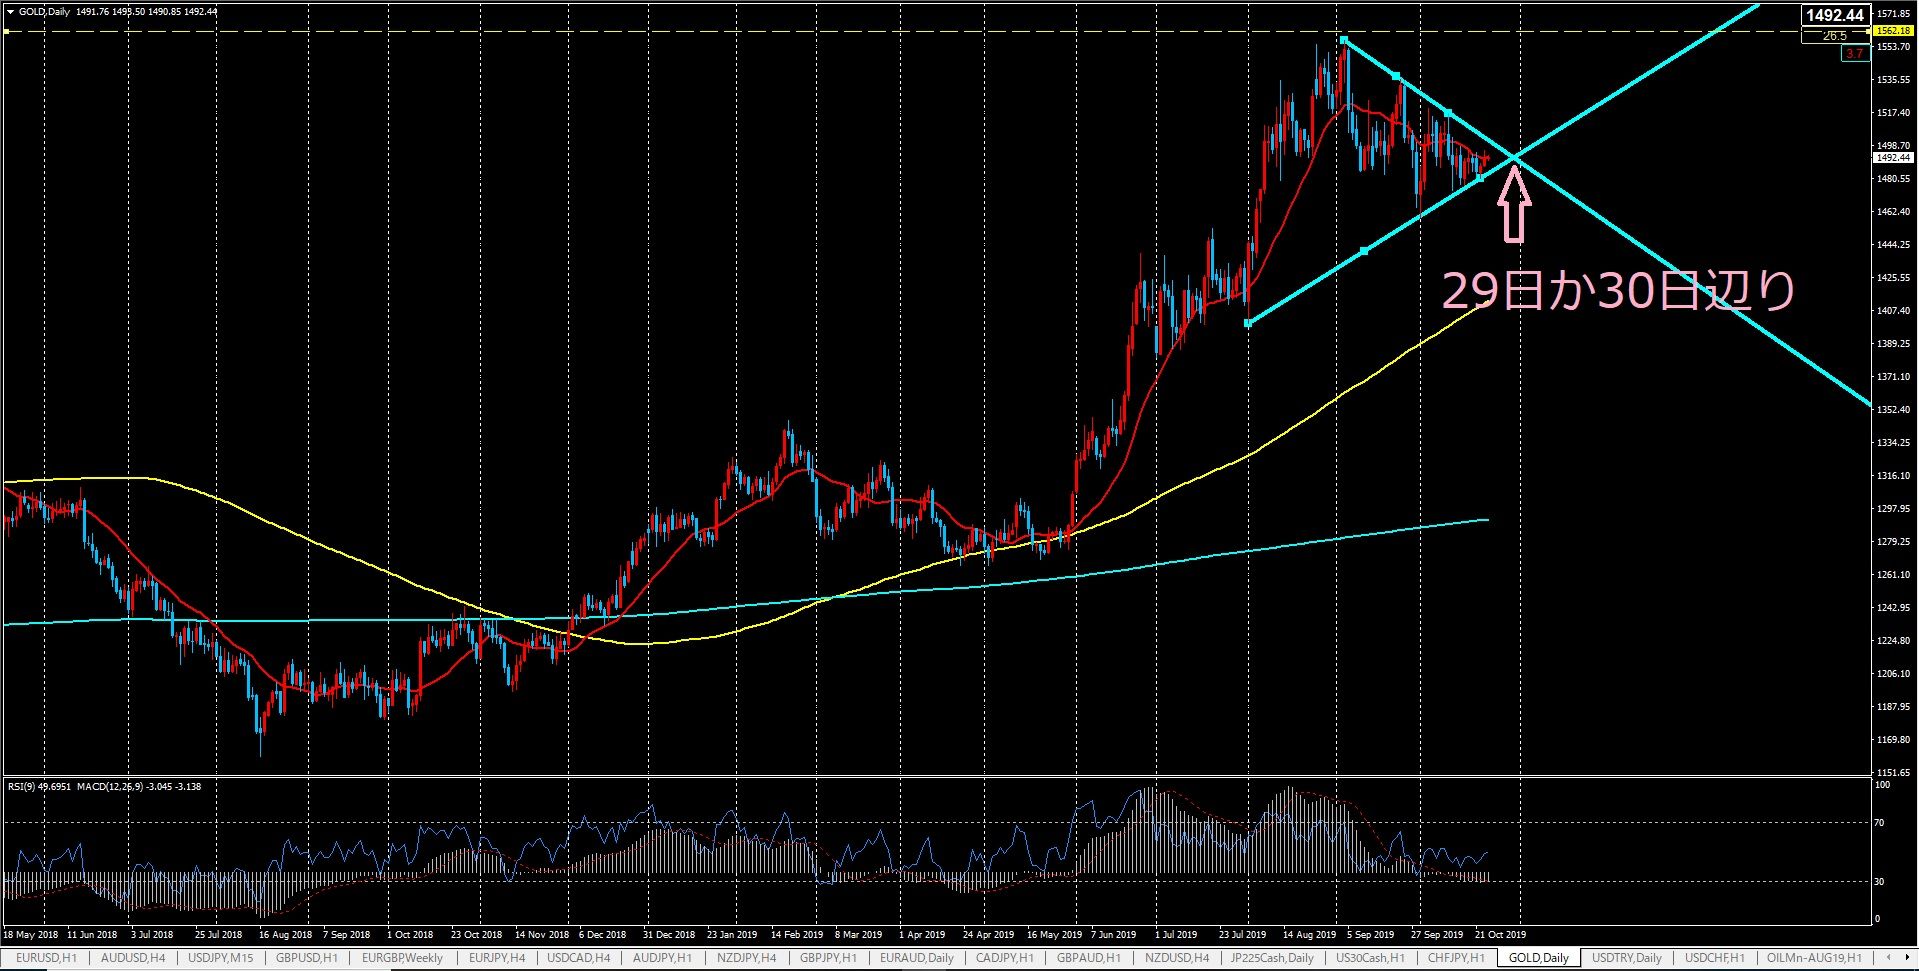Switch to the USDCAD,H4 chart tab
Viewport: 1919px width, 971px height.
click(580, 958)
